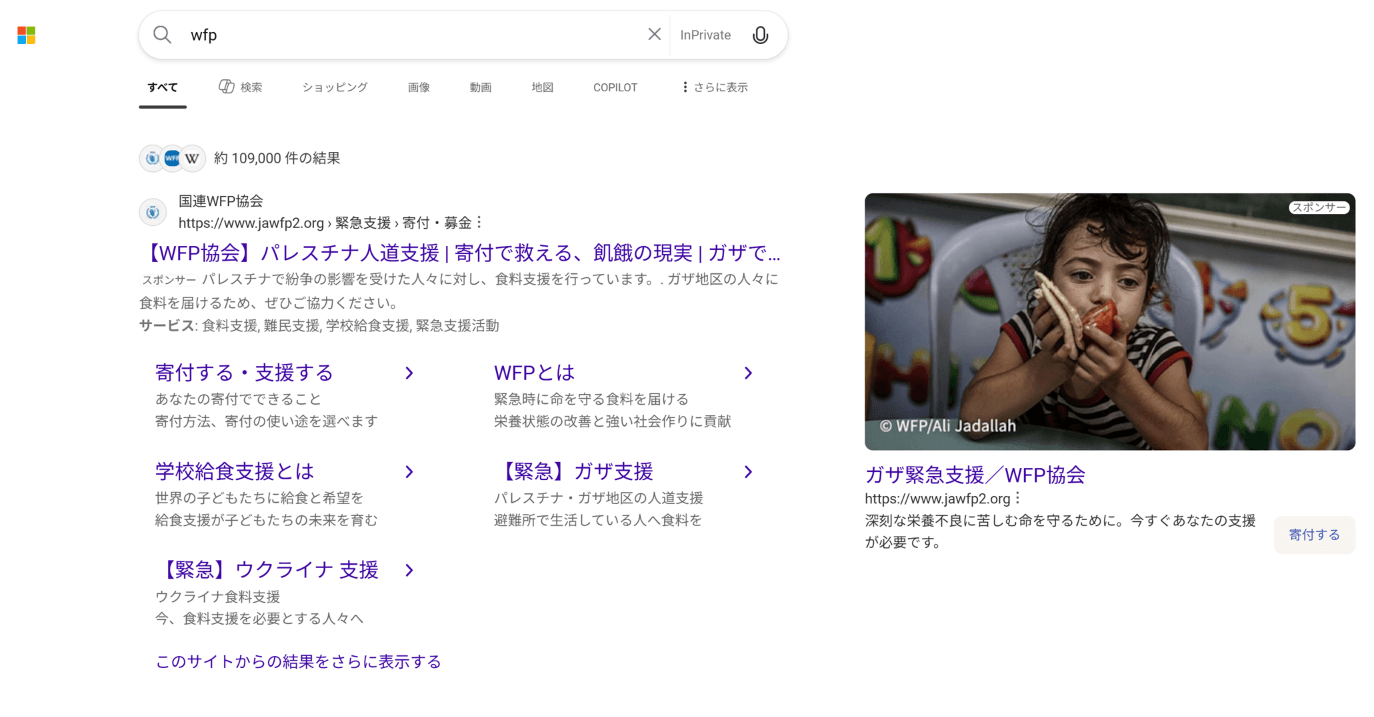Click the スポンサー badge on the photo
The width and height of the screenshot is (1374, 717).
click(x=1319, y=208)
